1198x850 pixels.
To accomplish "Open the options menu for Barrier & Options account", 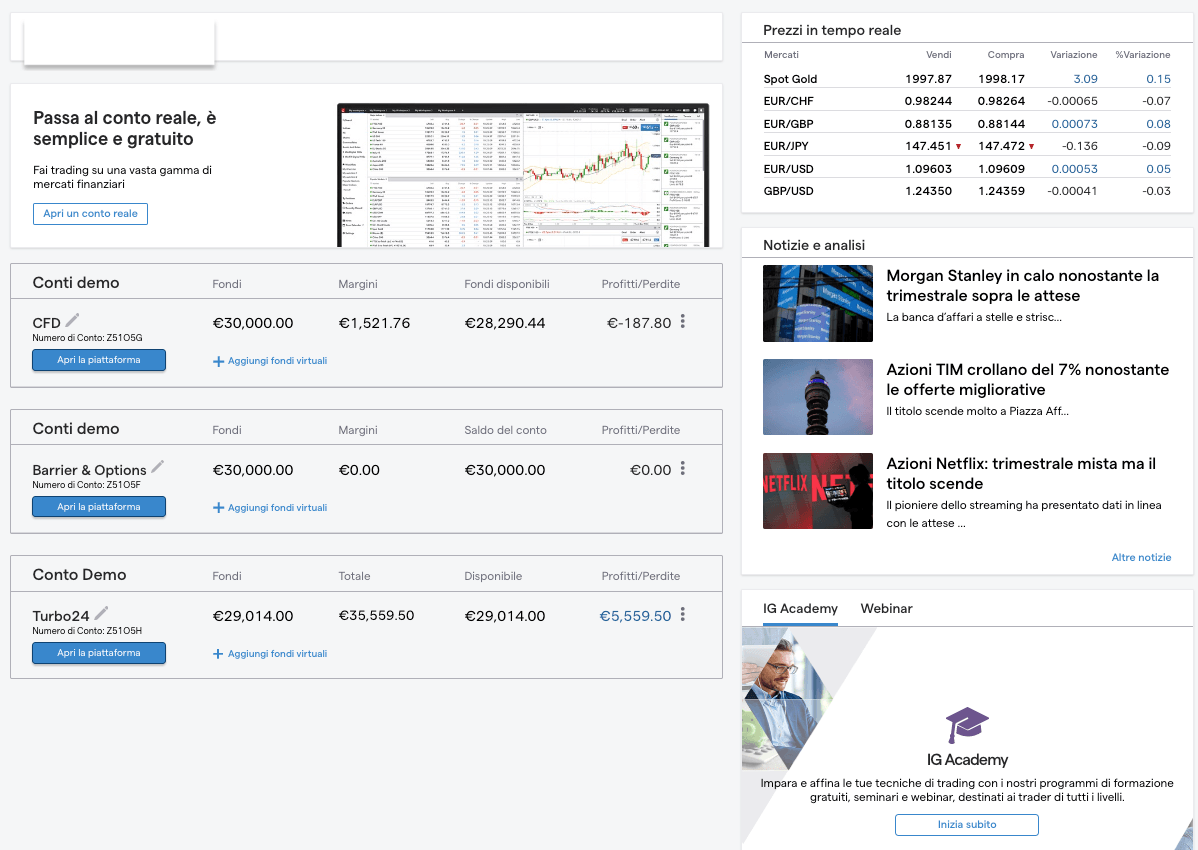I will coord(681,470).
